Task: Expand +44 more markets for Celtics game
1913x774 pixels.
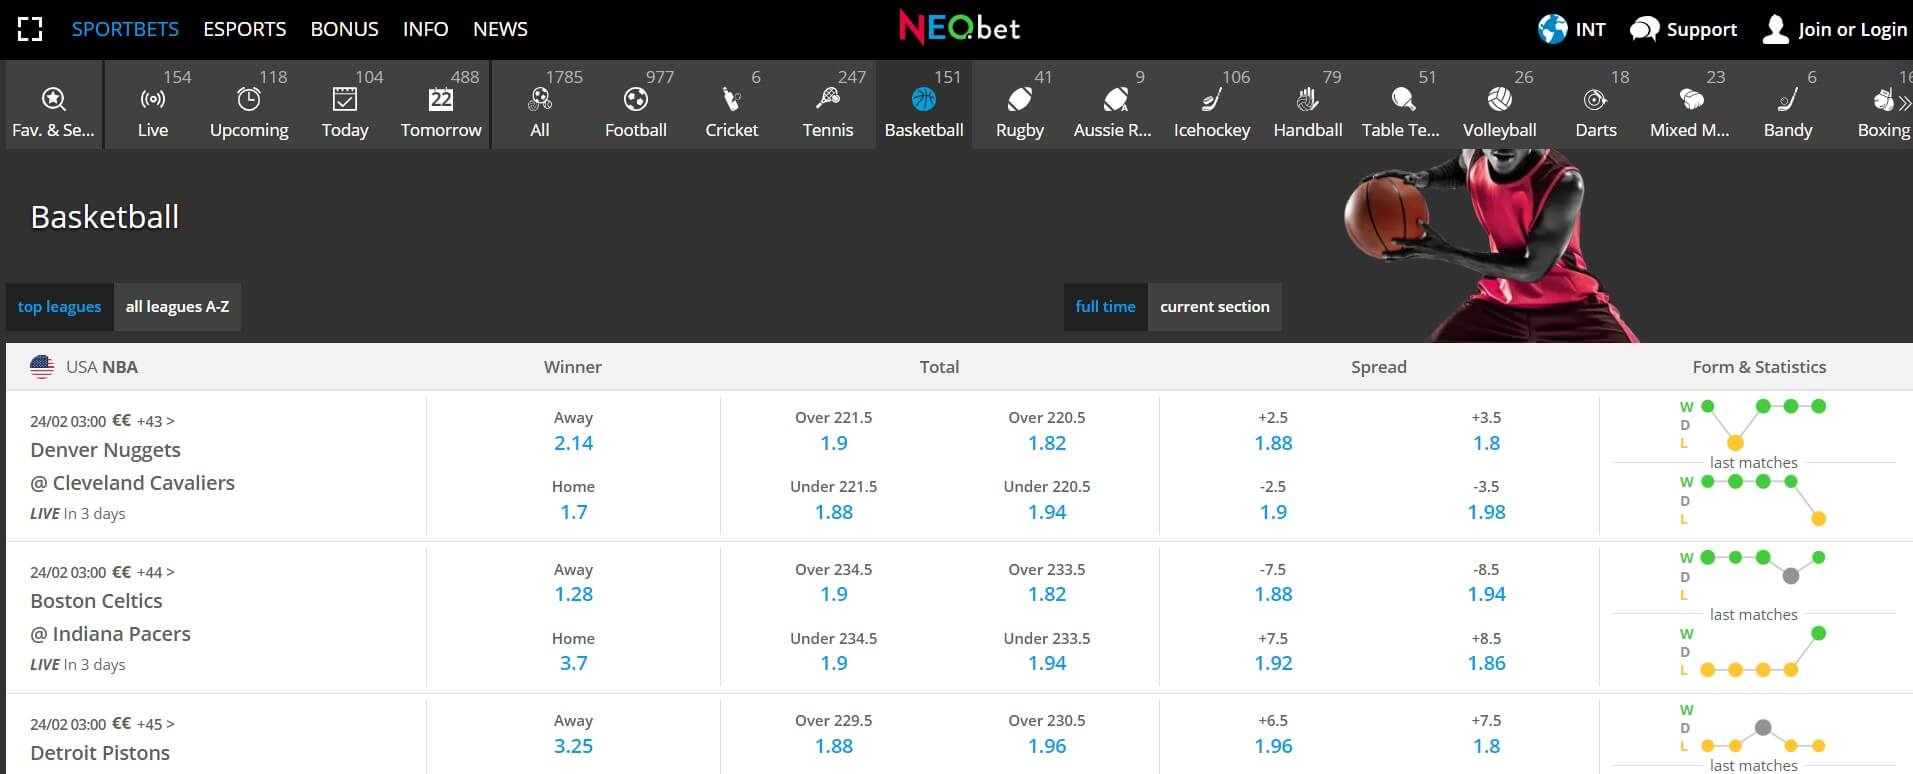Action: (x=155, y=572)
